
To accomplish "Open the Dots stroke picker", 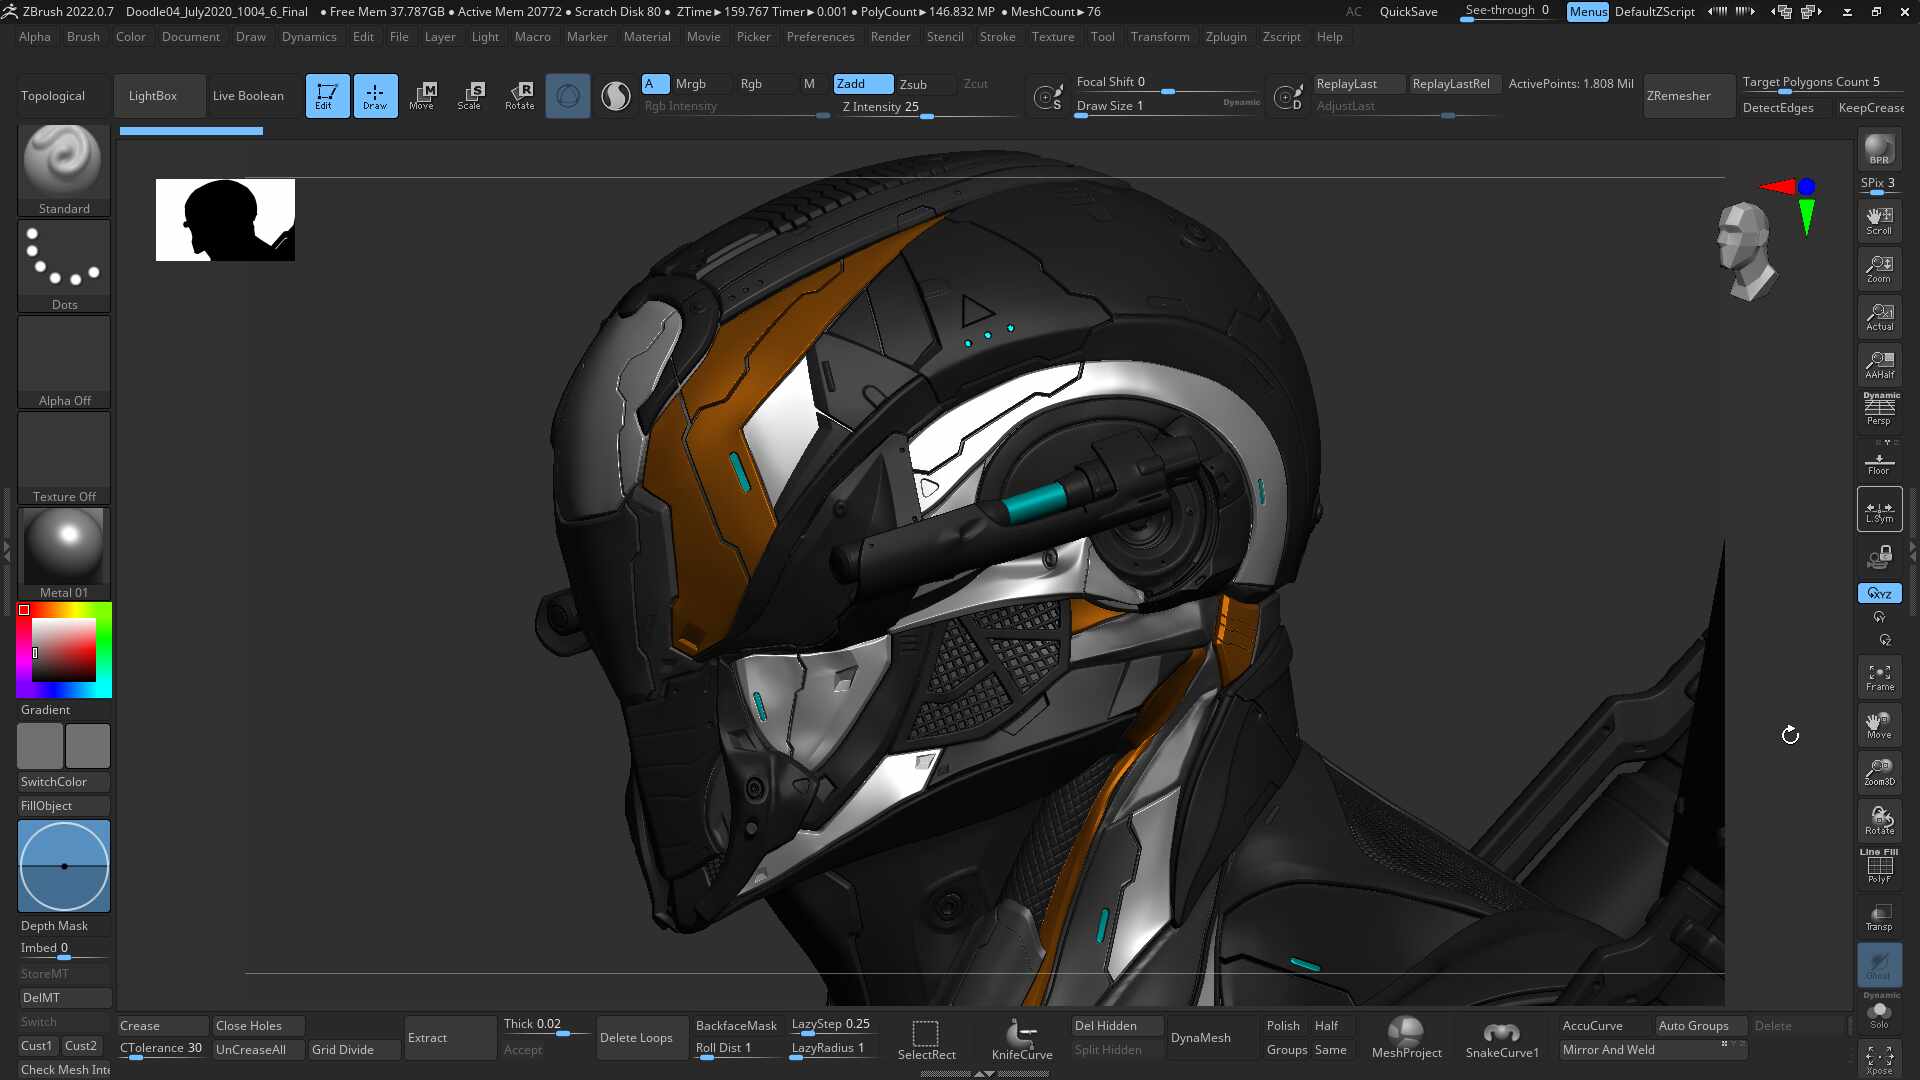I will click(64, 265).
